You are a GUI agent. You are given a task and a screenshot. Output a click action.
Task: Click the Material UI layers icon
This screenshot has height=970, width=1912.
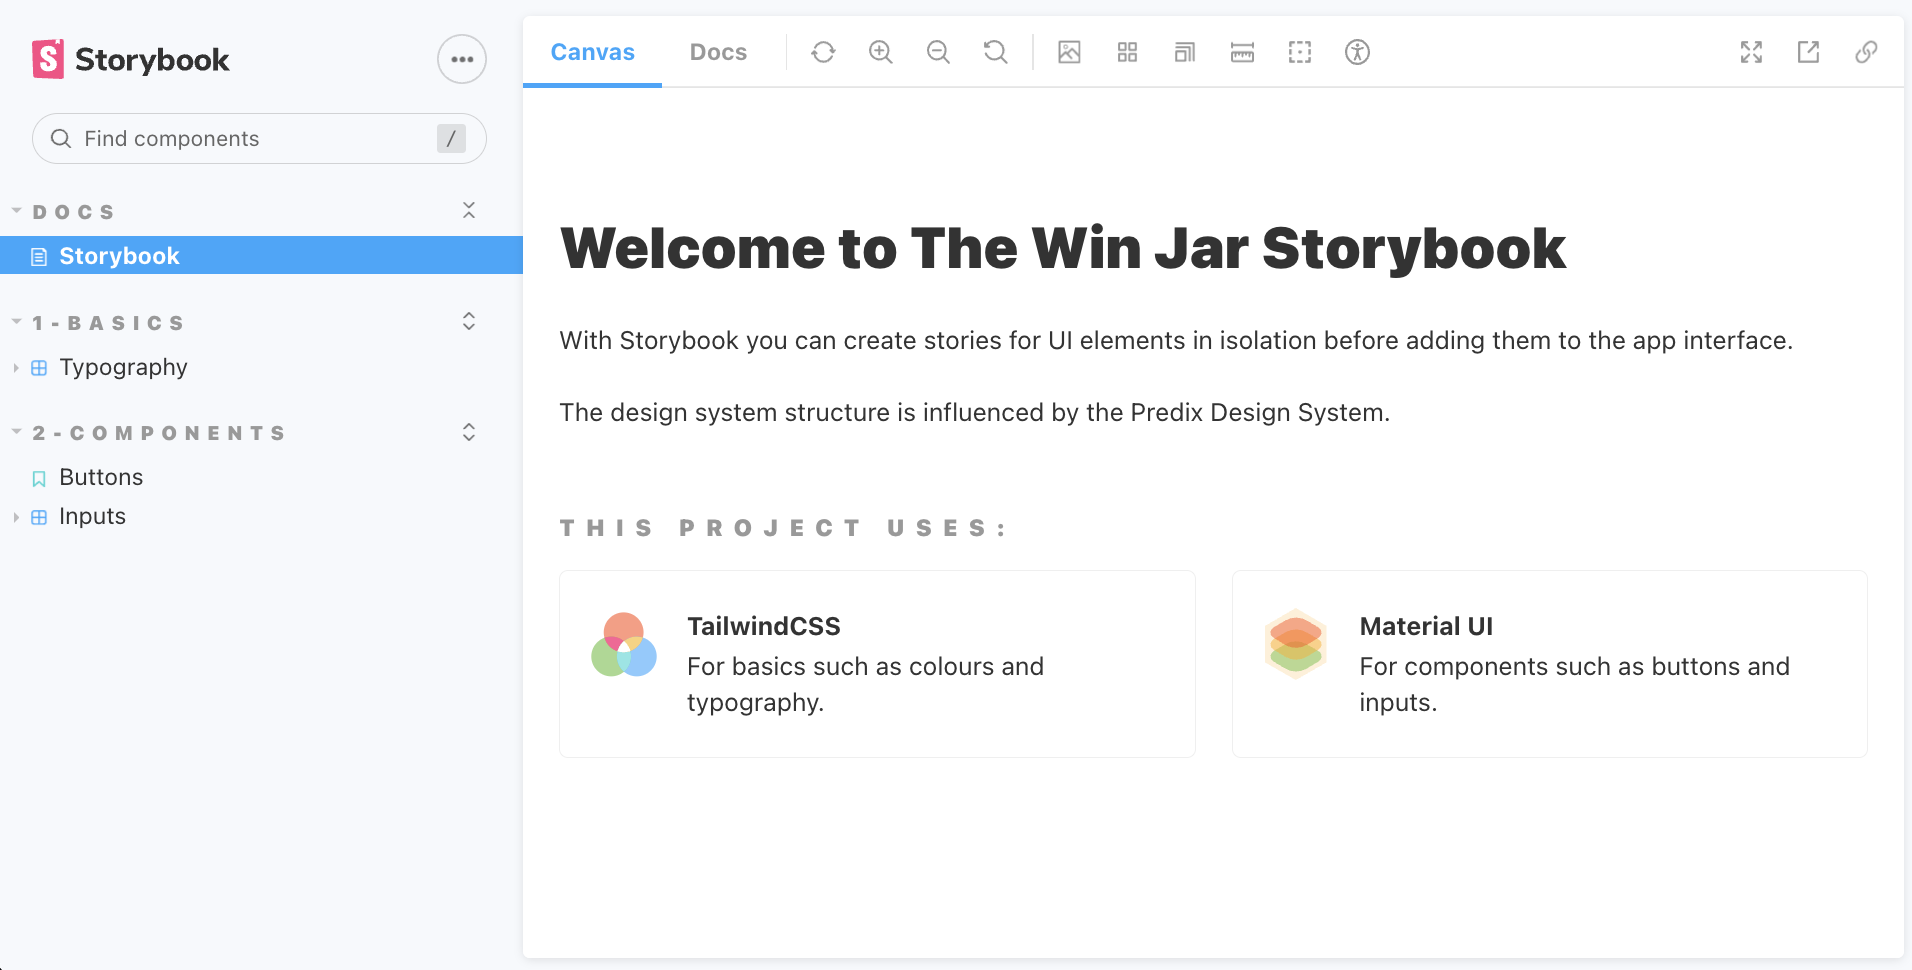point(1296,644)
